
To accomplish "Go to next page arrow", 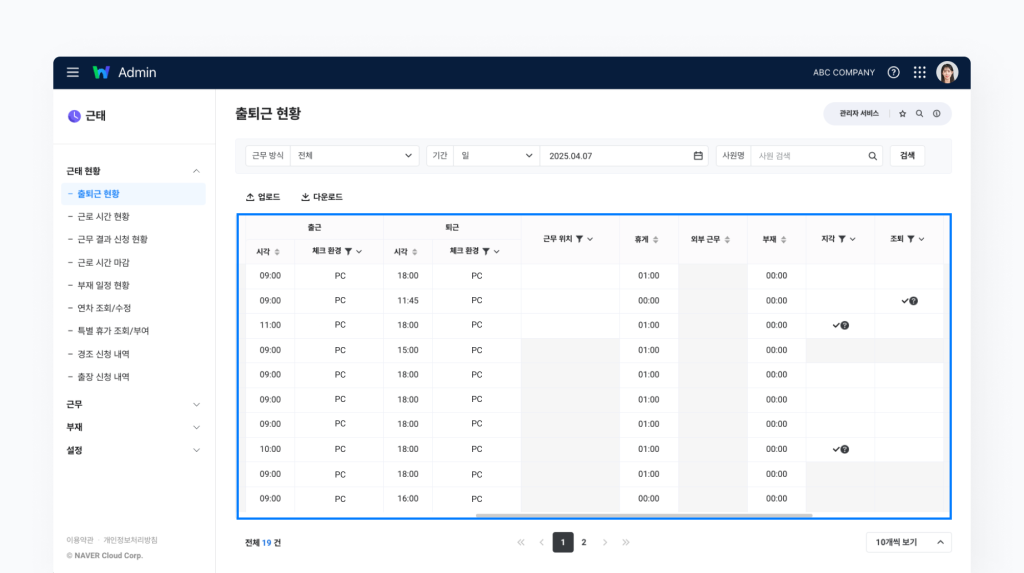I will 605,542.
